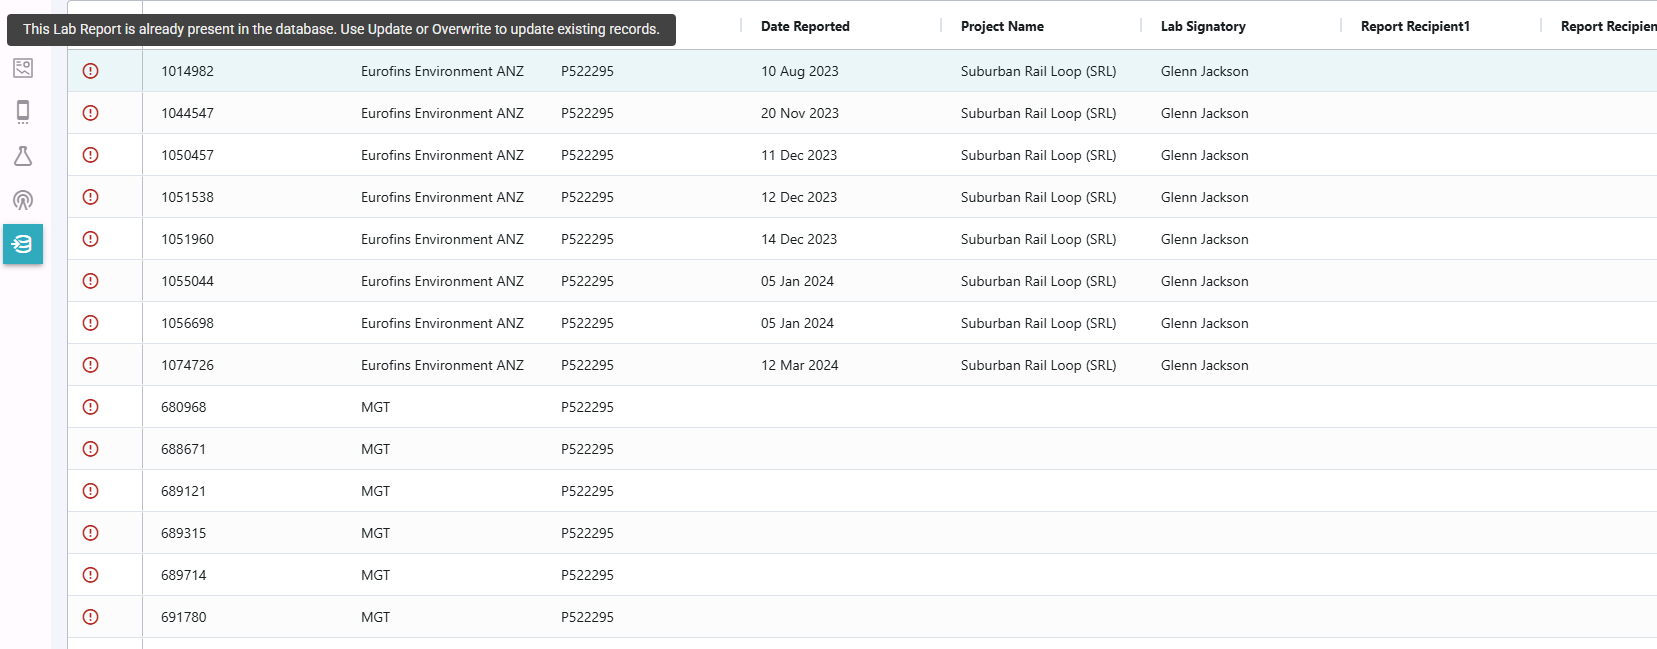Viewport: 1657px width, 649px height.
Task: Click Eurofins Environment ANZ in row 1074726
Action: pyautogui.click(x=442, y=365)
